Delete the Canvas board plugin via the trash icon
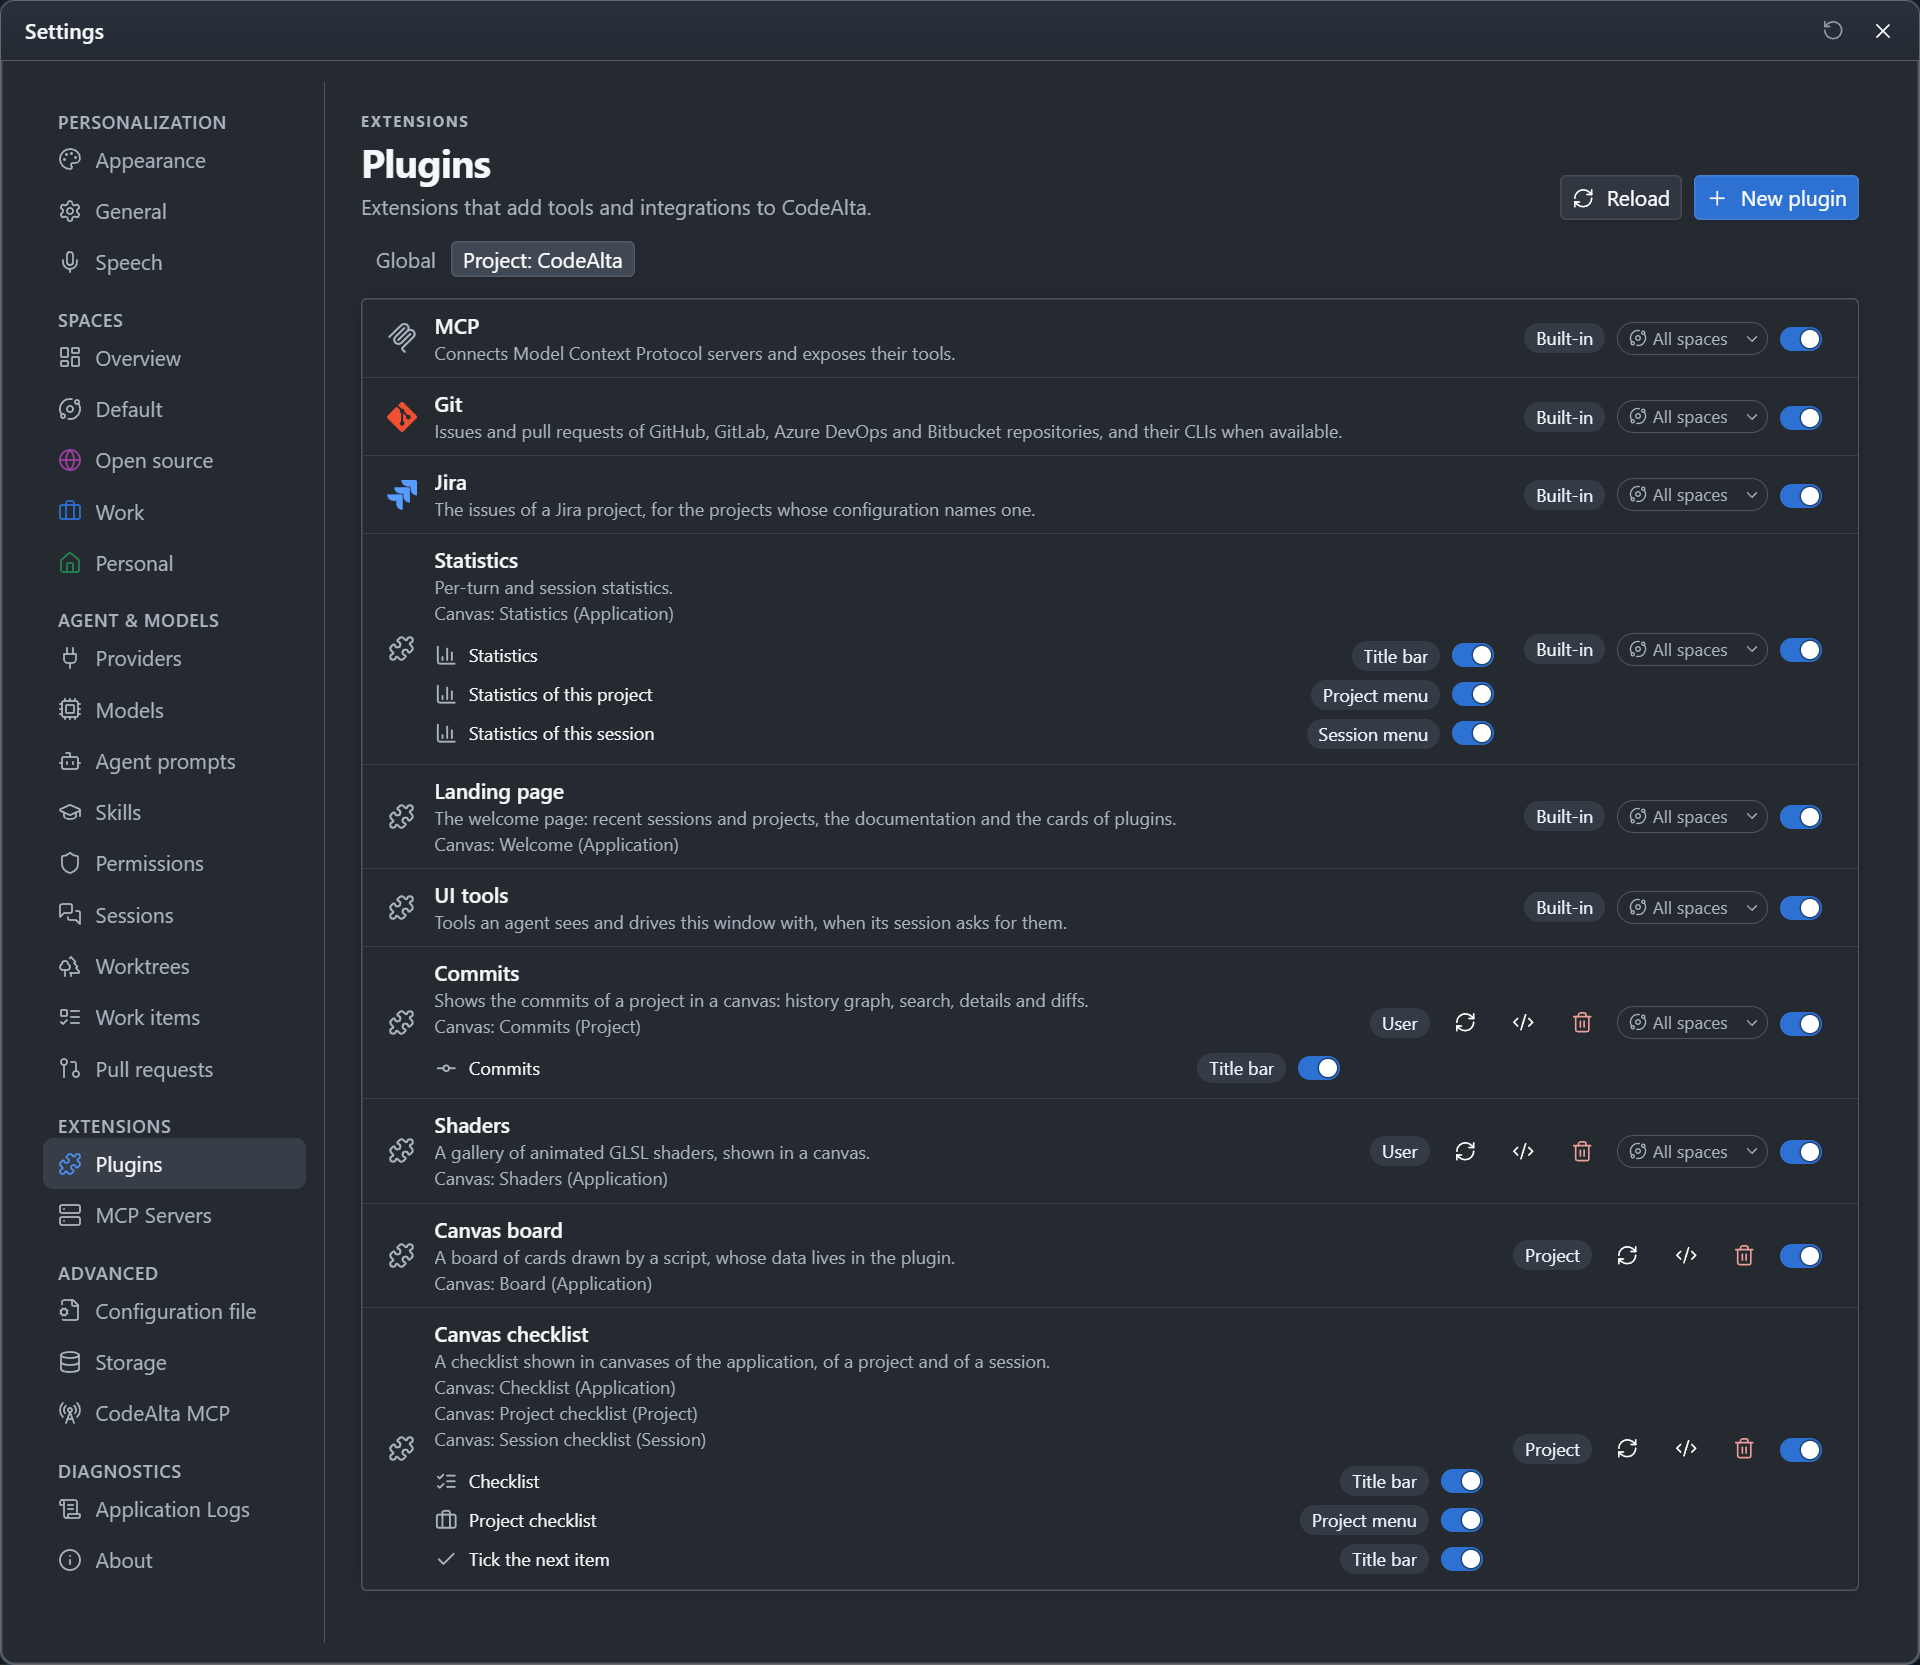The width and height of the screenshot is (1920, 1665). pos(1744,1255)
